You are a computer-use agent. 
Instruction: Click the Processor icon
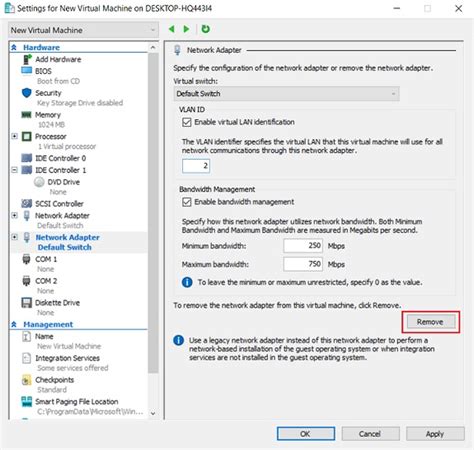coord(27,136)
